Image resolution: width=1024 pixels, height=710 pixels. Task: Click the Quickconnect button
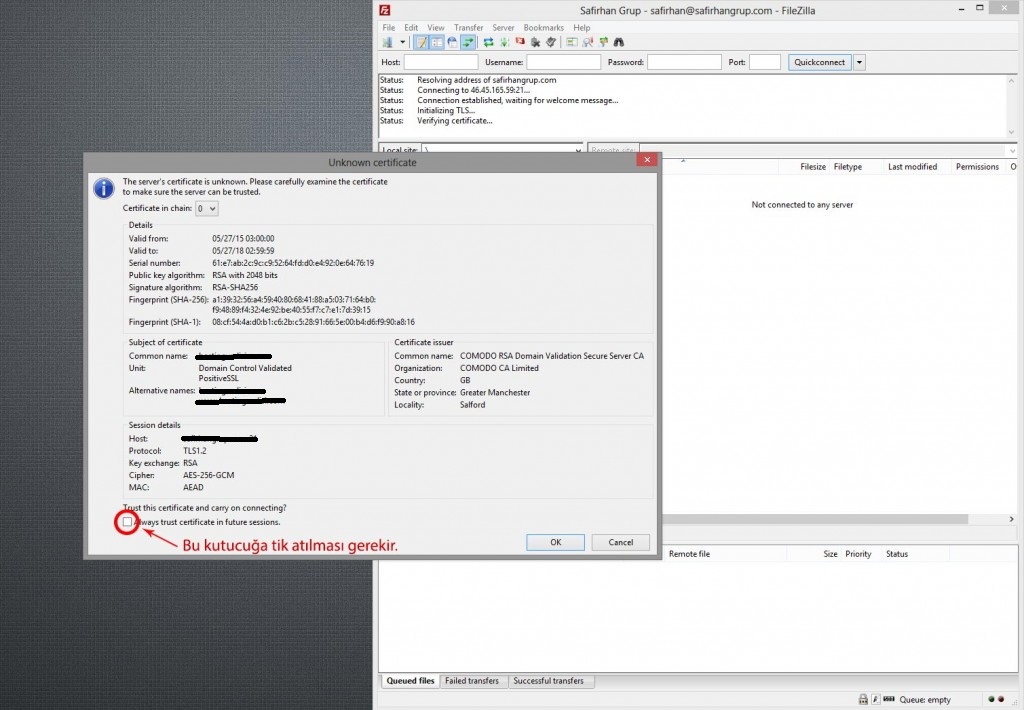coord(820,63)
